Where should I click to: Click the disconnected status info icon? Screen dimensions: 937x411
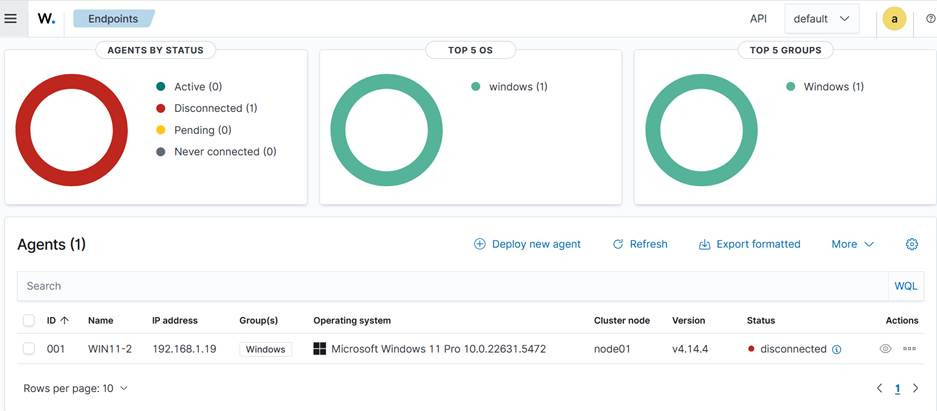[x=837, y=350]
